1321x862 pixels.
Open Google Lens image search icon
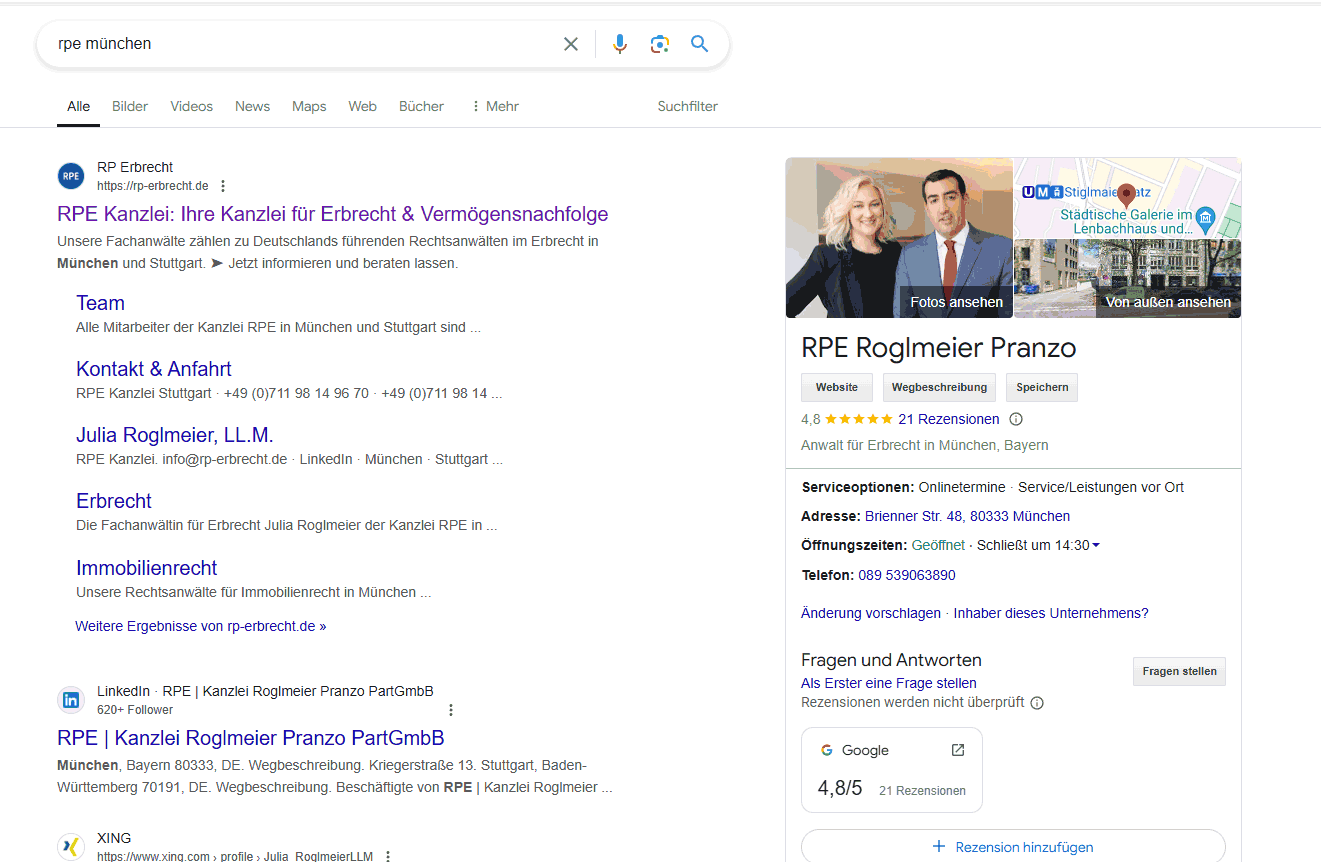pos(659,44)
